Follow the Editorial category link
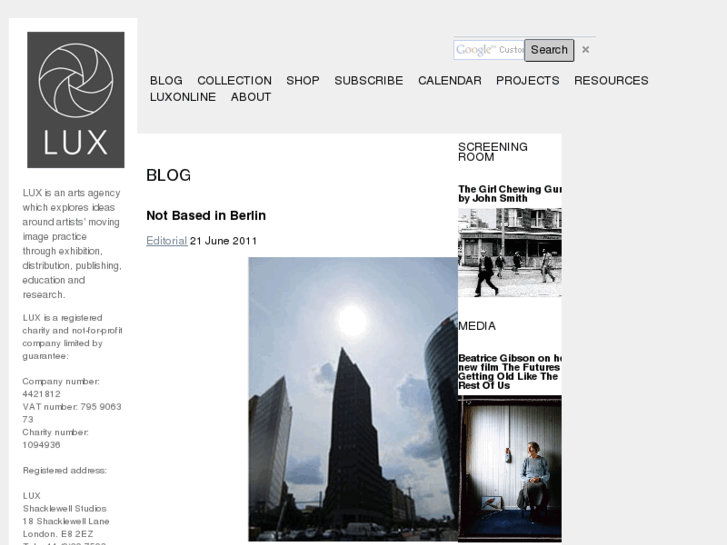Screen dimensions: 727x545 166,241
